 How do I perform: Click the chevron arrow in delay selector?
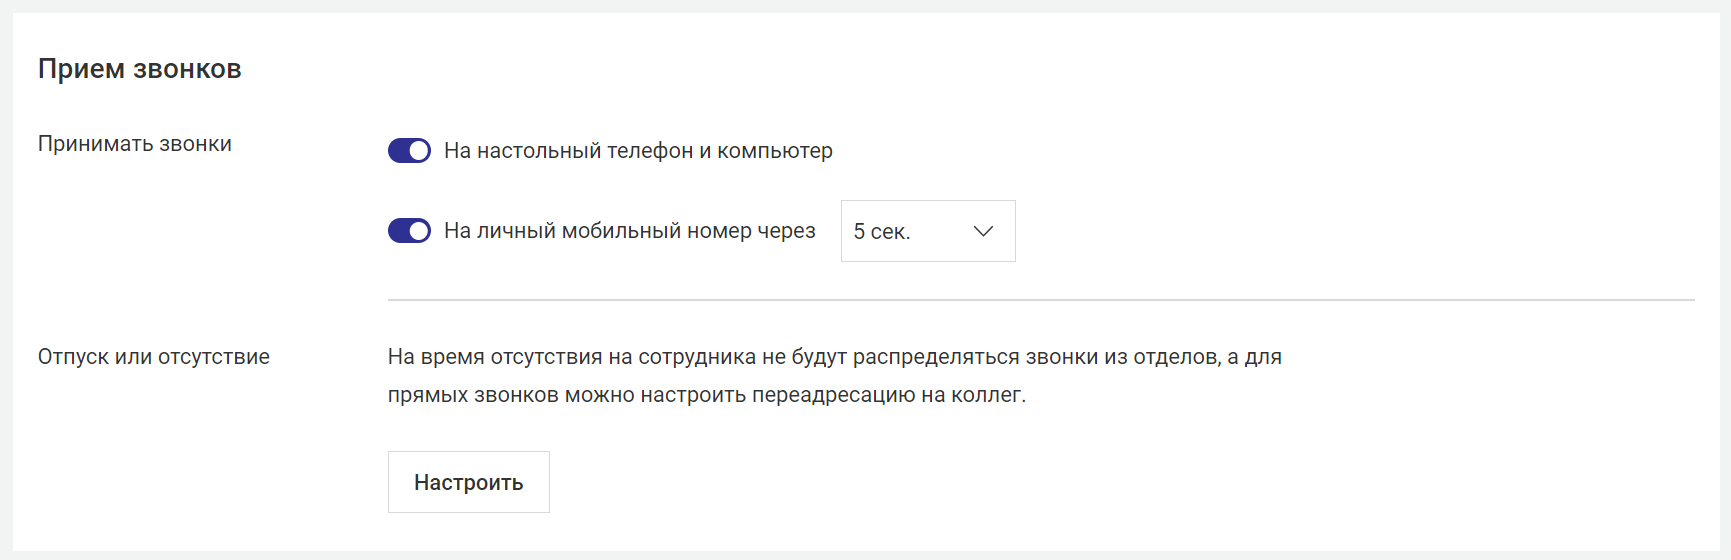tap(983, 231)
